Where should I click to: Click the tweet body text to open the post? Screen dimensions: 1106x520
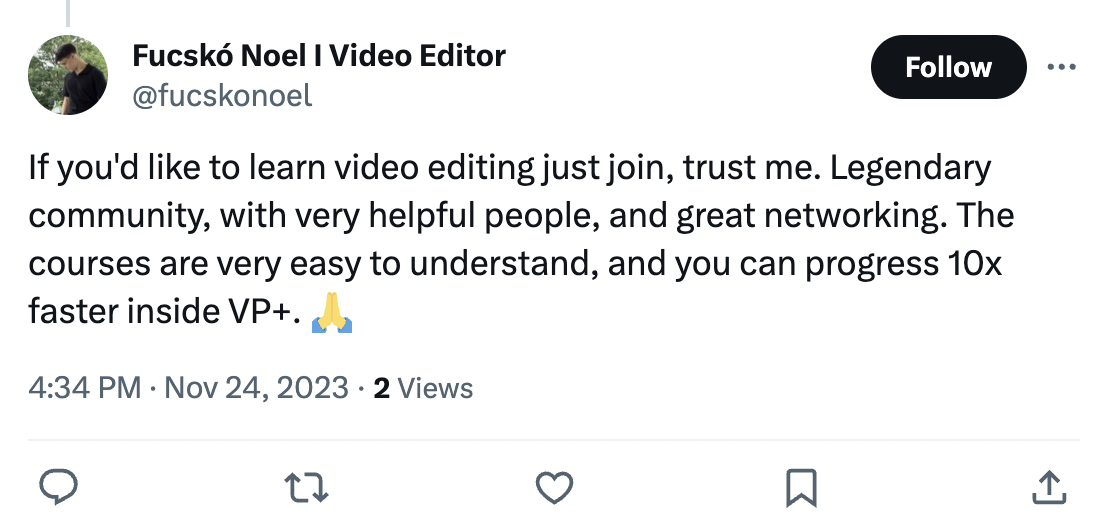(500, 240)
